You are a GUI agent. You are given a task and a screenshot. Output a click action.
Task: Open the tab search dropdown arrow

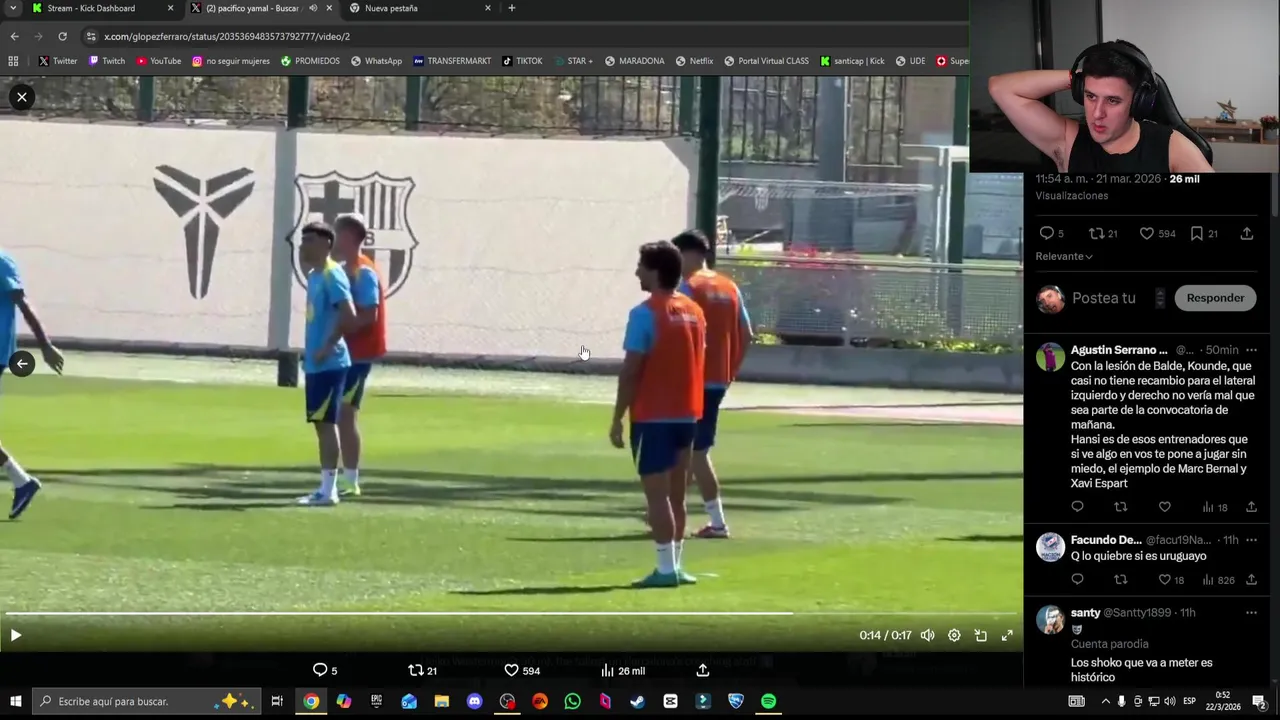click(12, 8)
